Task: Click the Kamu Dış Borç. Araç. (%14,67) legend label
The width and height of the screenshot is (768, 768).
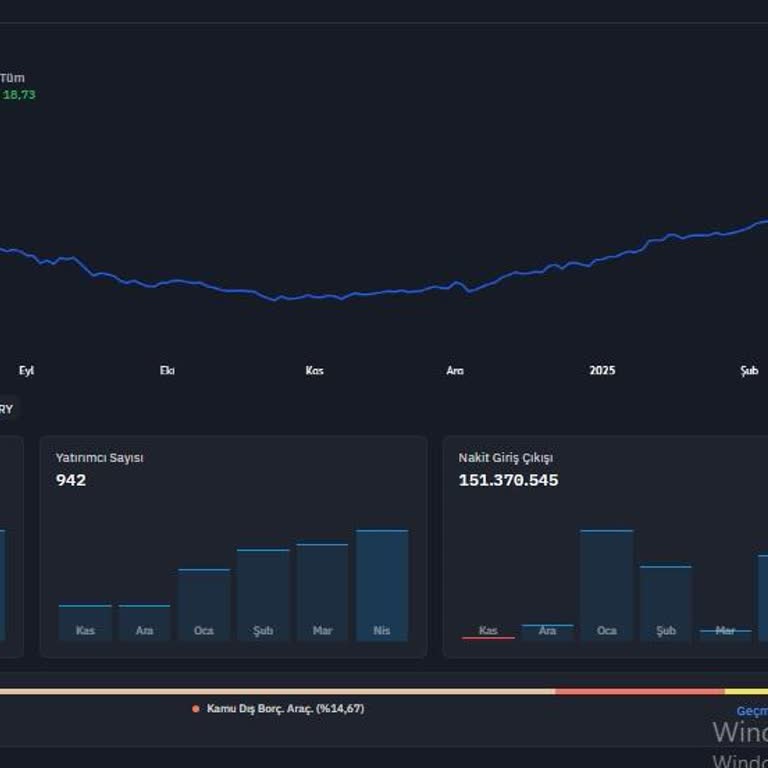Action: pyautogui.click(x=285, y=709)
